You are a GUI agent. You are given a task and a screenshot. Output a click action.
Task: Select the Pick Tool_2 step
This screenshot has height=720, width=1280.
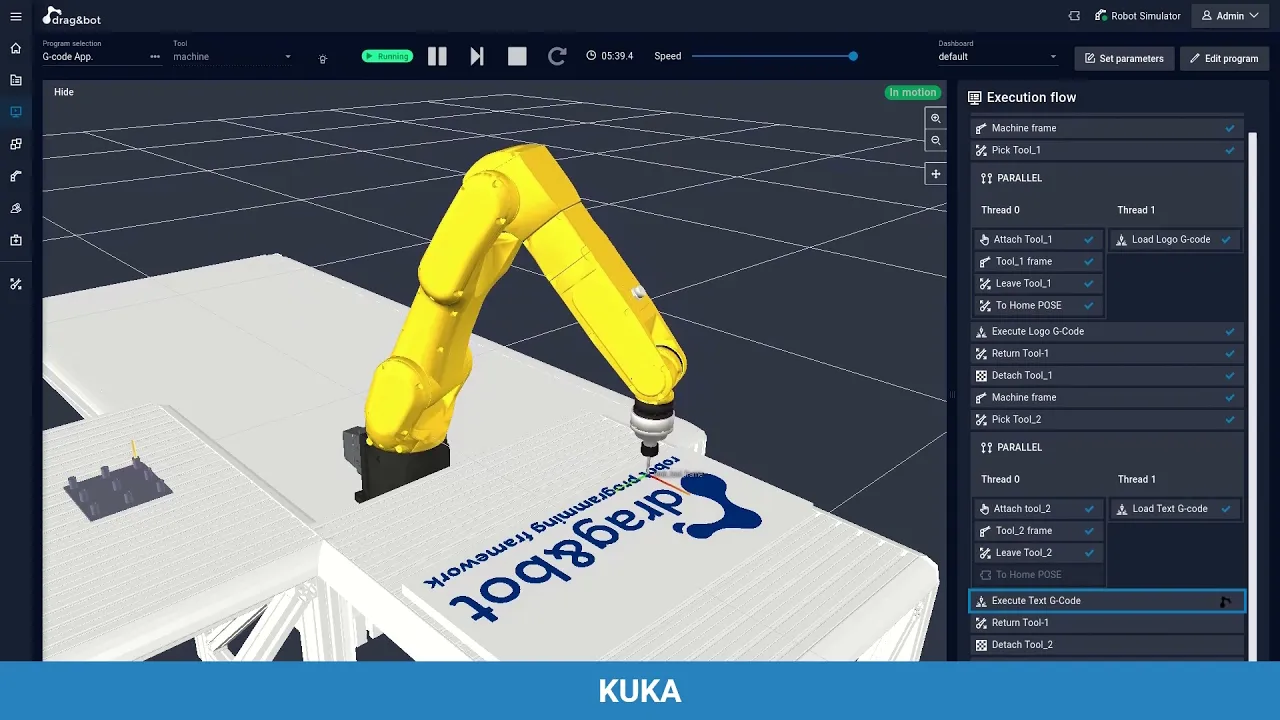tap(1107, 419)
